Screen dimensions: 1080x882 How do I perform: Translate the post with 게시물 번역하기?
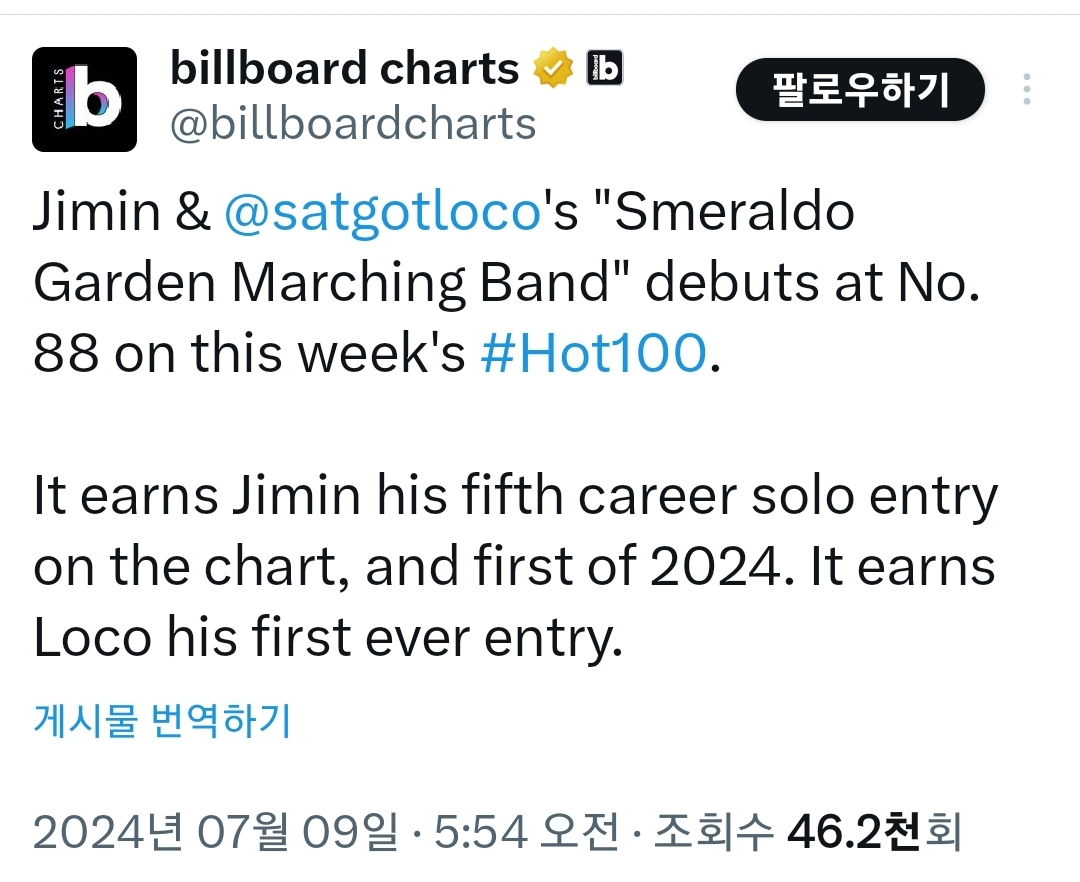[x=162, y=720]
